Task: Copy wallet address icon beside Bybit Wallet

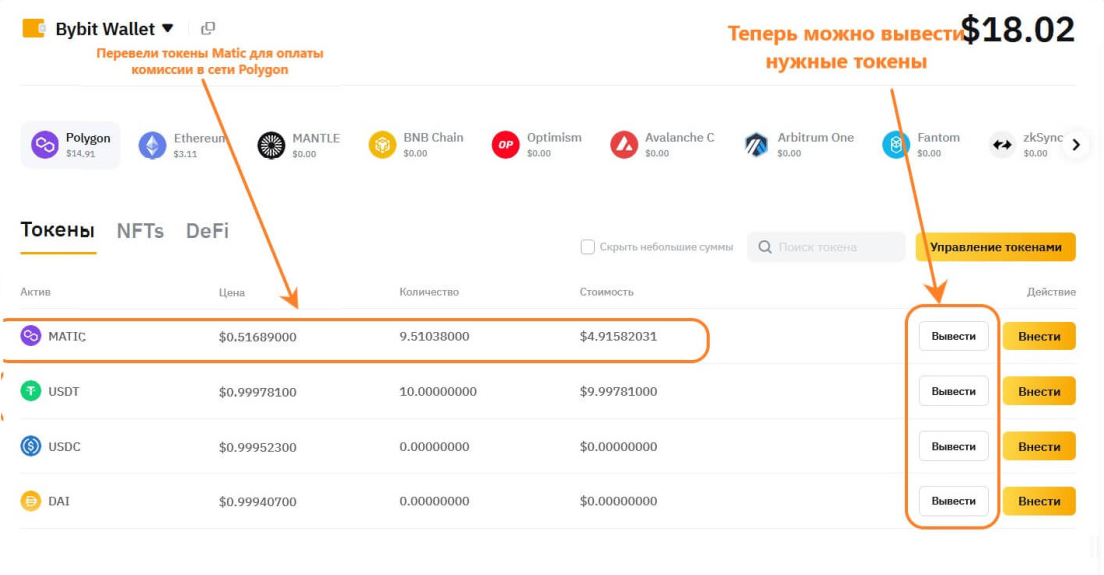Action: tap(208, 29)
